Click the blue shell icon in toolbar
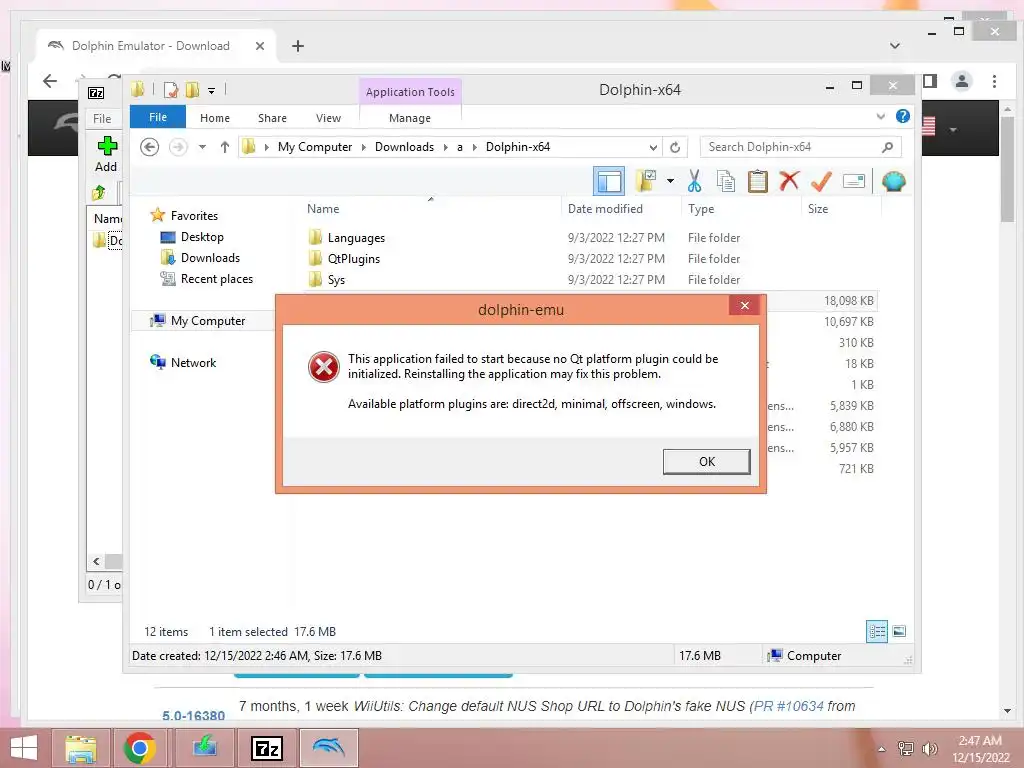Image resolution: width=1024 pixels, height=768 pixels. point(893,181)
